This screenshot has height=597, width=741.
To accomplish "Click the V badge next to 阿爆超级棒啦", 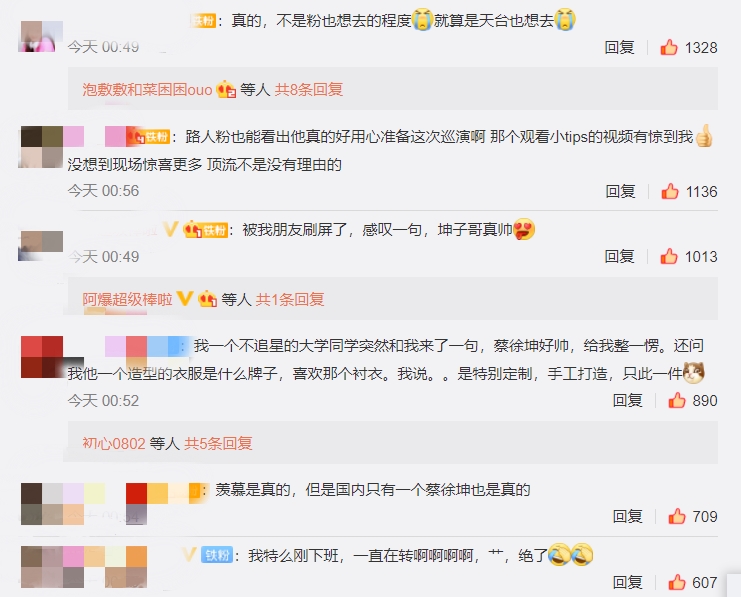I will (184, 299).
